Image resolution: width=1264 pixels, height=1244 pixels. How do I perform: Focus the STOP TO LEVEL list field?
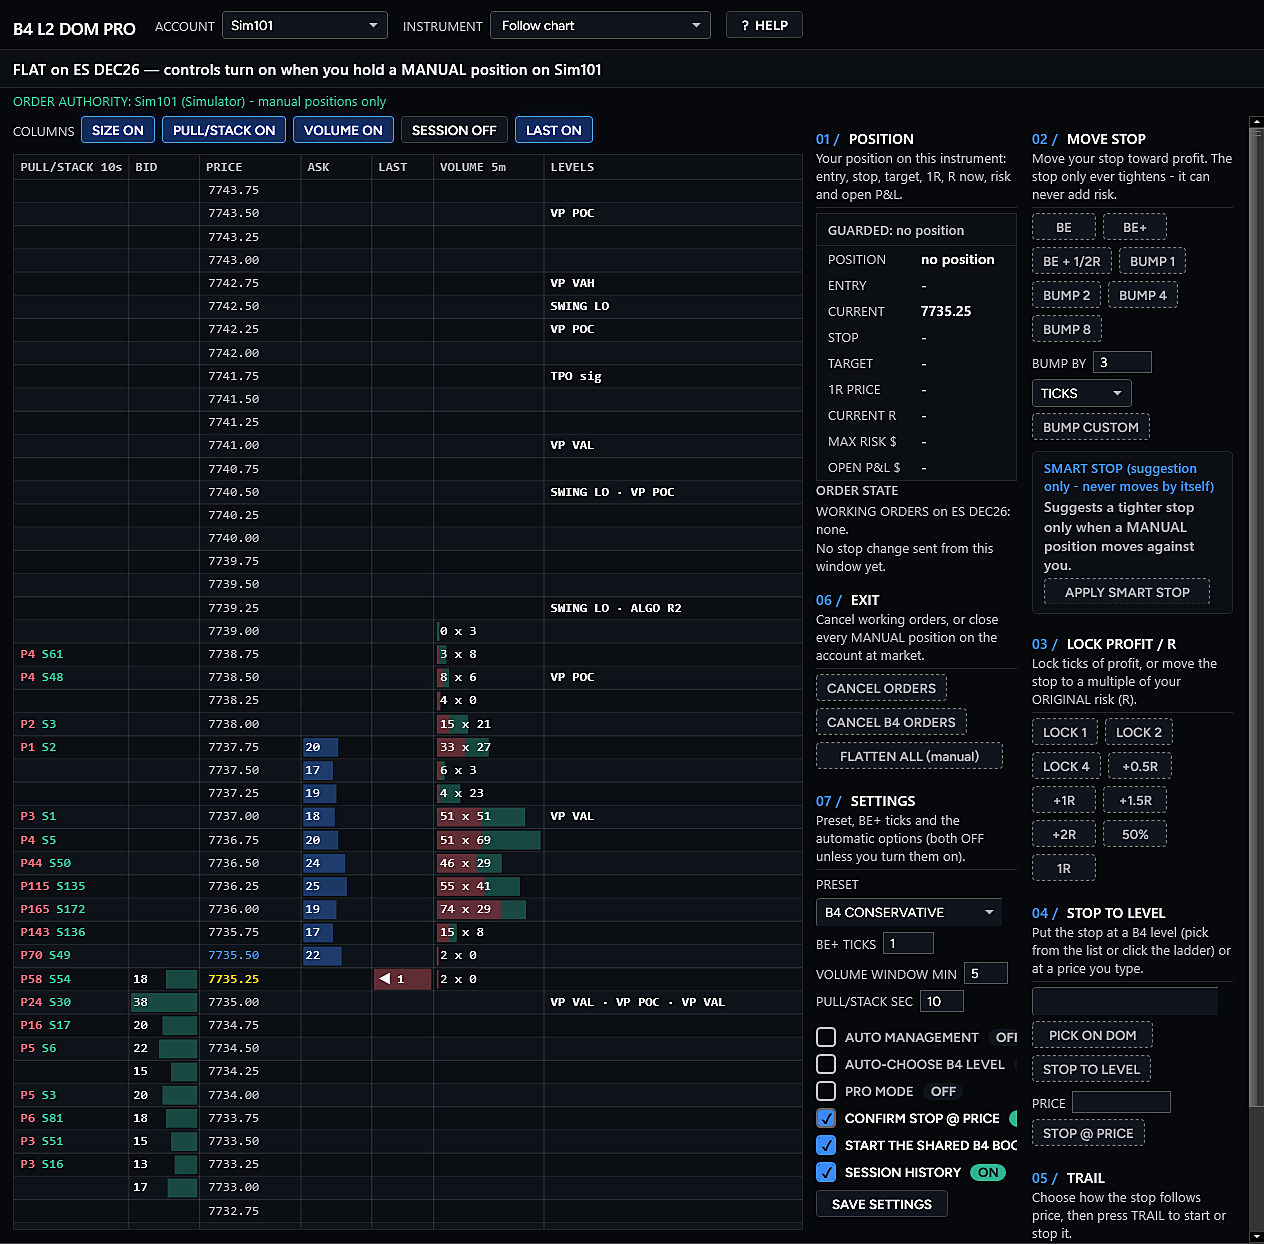tap(1125, 1001)
